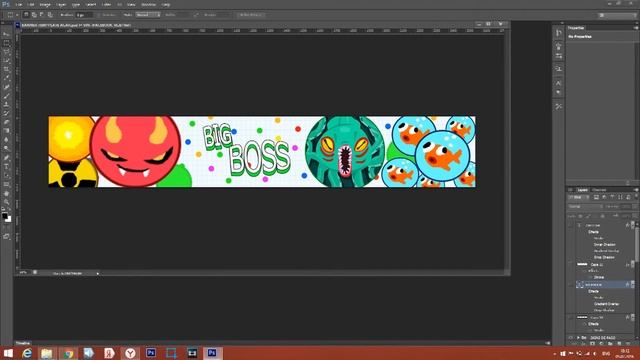Open the layer blend mode dropdown
640x360 pixels.
click(585, 207)
